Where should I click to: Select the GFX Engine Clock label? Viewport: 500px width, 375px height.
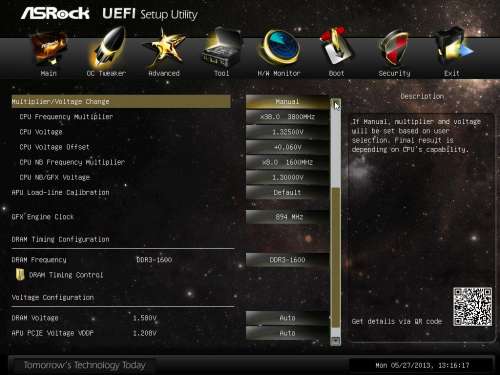42,217
